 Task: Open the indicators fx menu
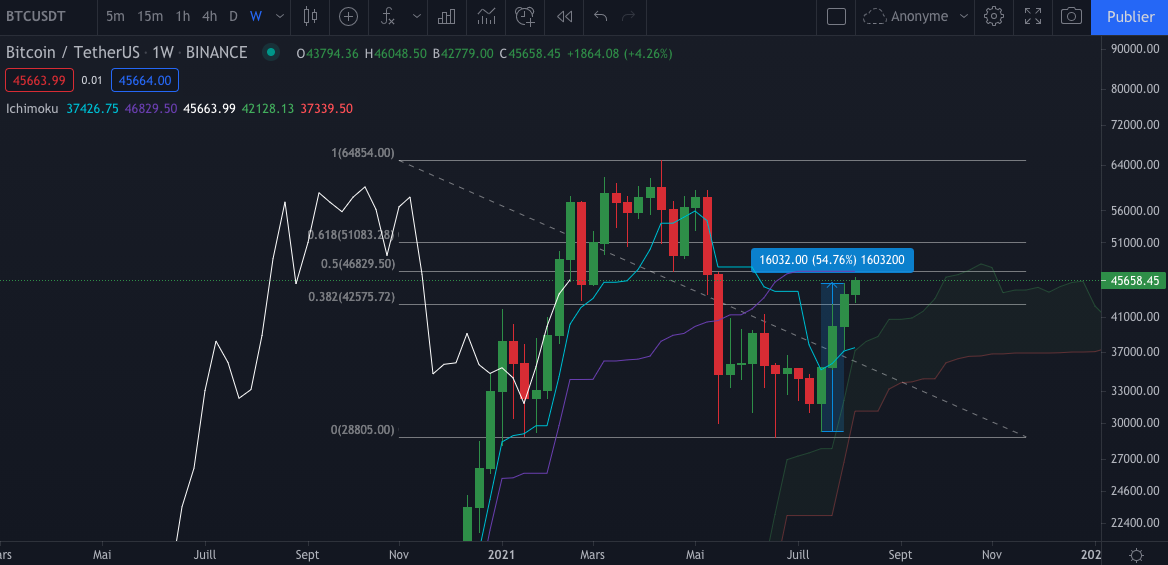coord(386,16)
